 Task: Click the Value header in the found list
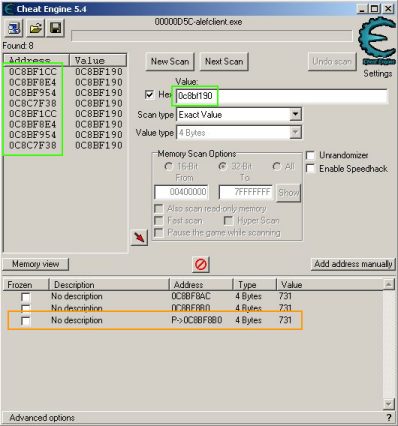[x=98, y=60]
